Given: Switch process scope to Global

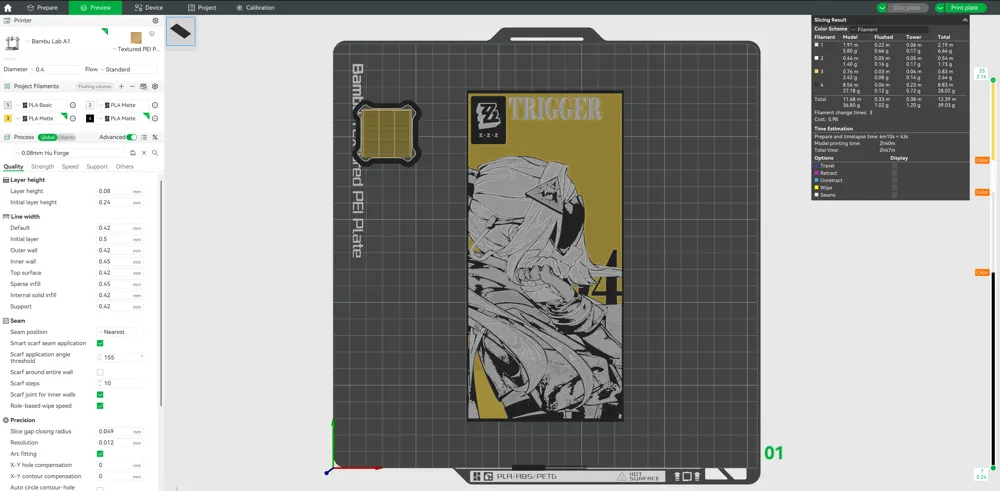Looking at the screenshot, I should point(47,137).
